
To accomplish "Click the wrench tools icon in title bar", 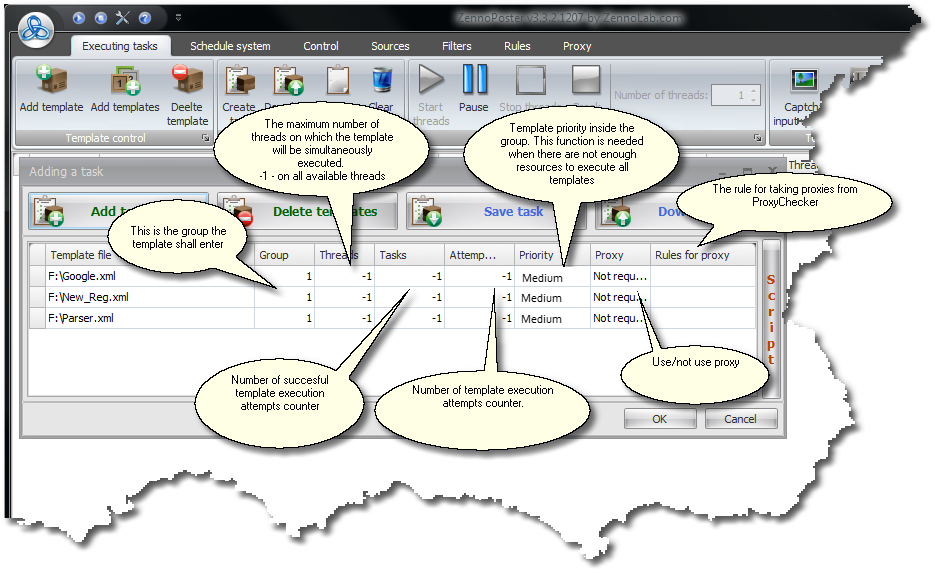I will click(123, 17).
